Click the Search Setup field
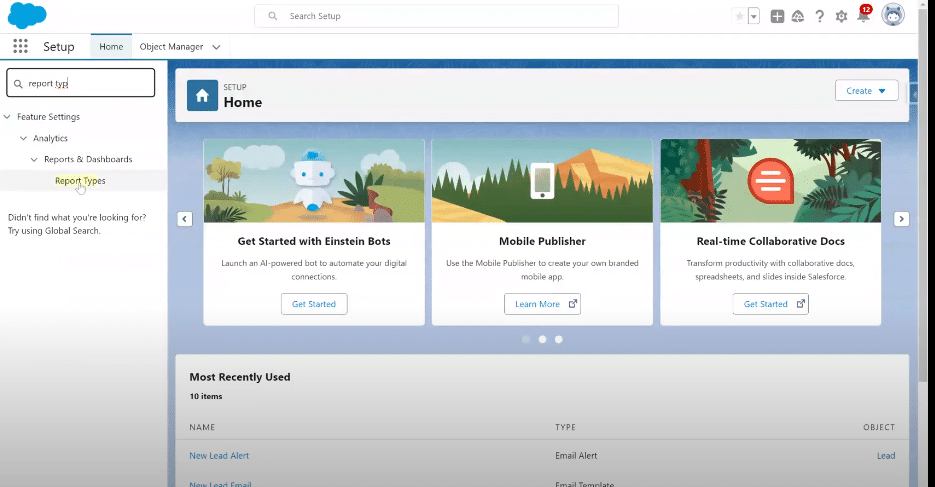Screen dimensions: 935x487 [x=436, y=16]
